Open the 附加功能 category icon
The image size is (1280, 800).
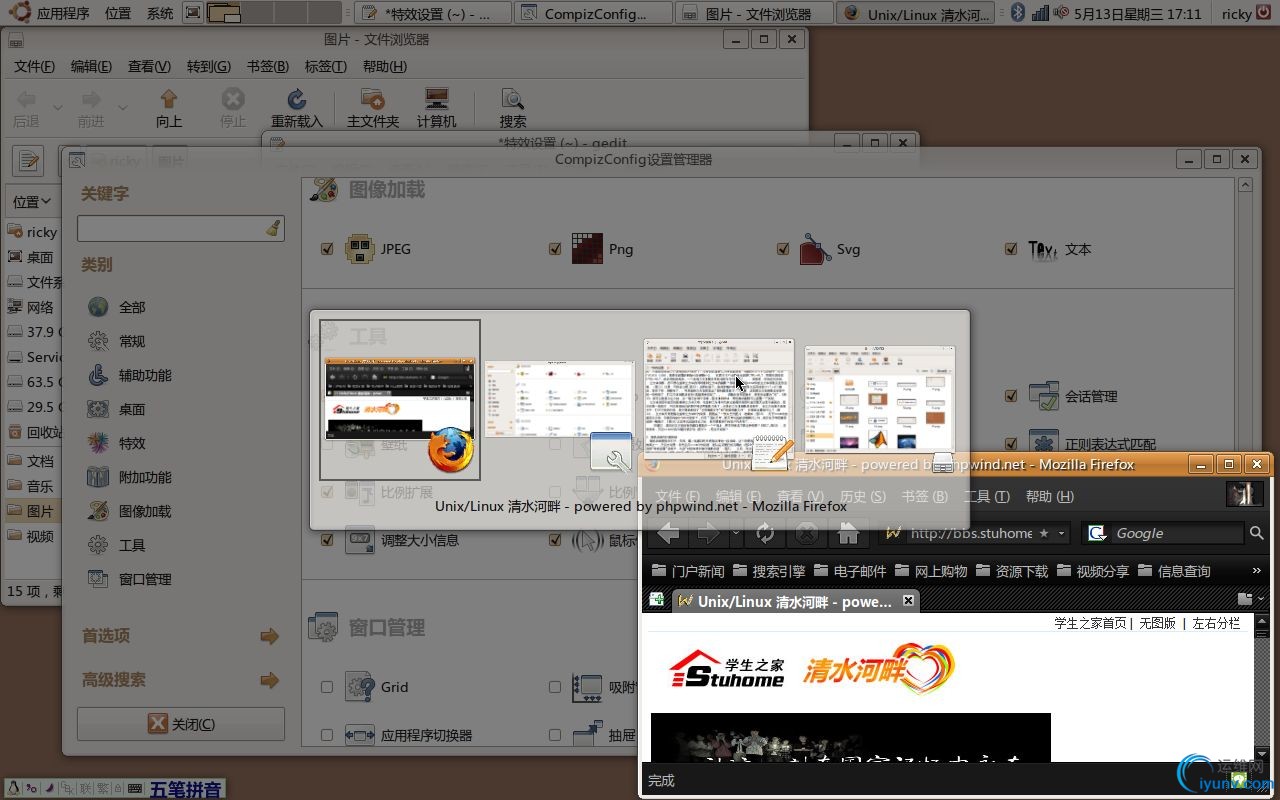click(98, 477)
